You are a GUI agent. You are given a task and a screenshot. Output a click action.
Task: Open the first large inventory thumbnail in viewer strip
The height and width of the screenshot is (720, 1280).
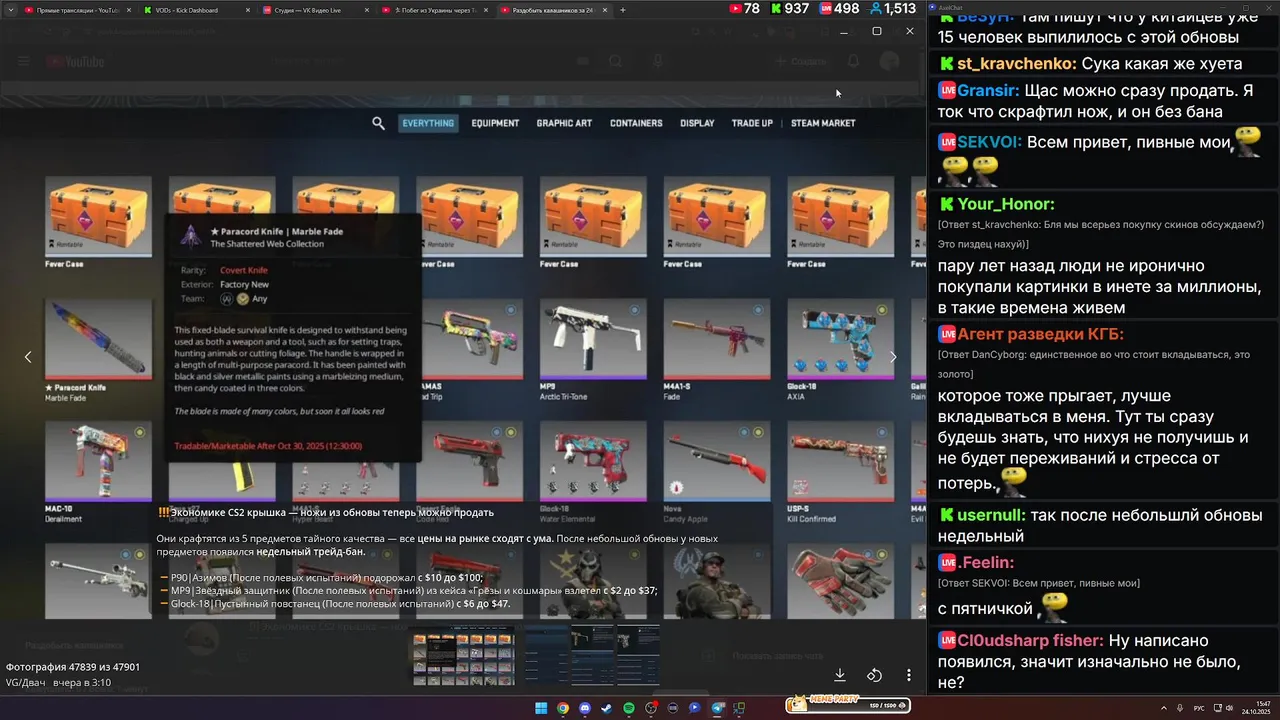click(462, 655)
